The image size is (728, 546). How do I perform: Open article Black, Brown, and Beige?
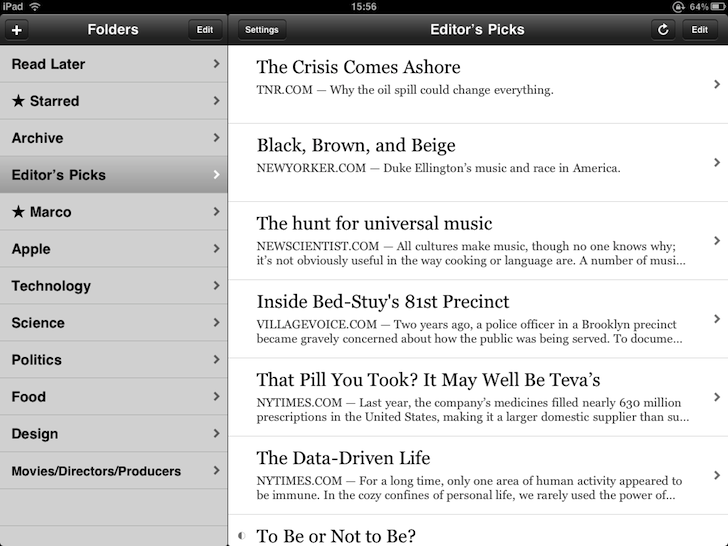click(x=478, y=162)
